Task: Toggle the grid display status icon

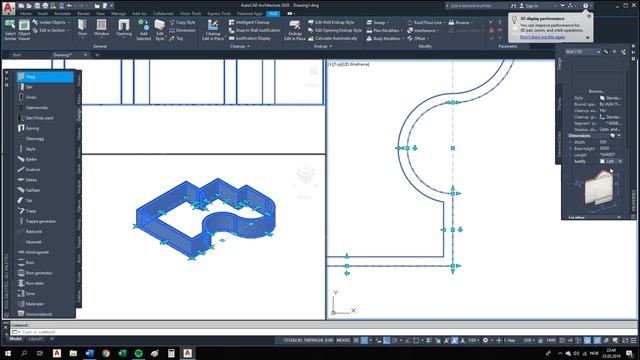Action: coord(356,340)
